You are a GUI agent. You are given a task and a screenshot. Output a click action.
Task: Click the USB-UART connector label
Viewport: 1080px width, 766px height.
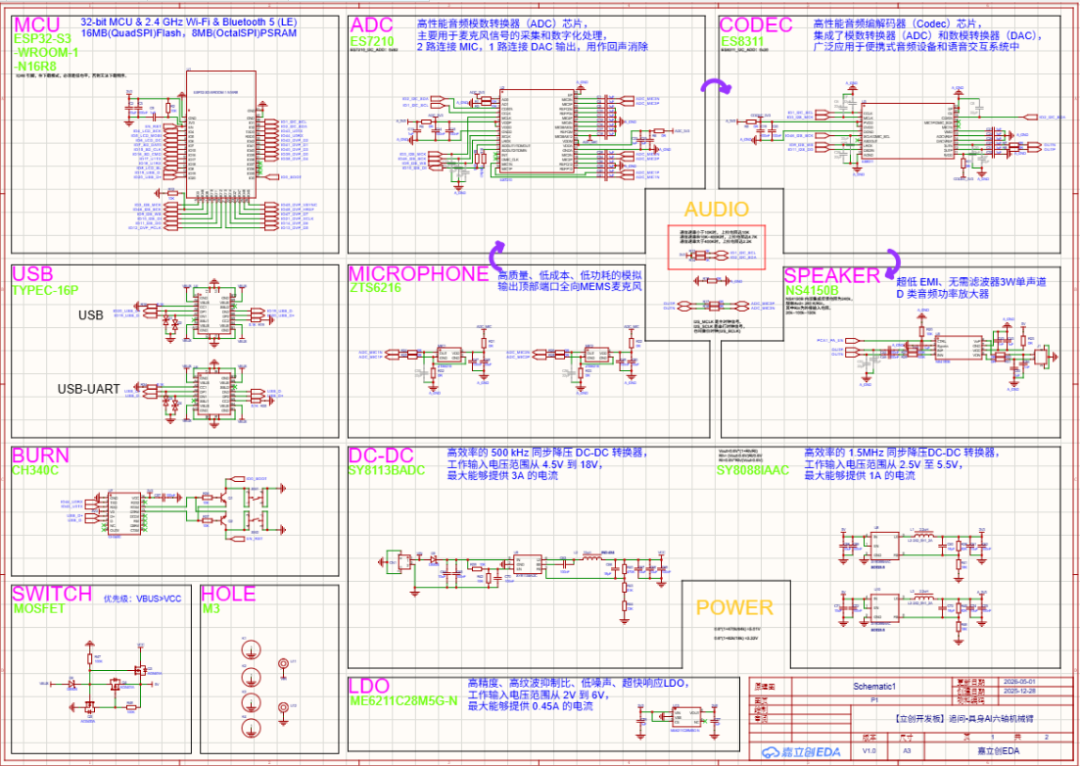point(89,389)
